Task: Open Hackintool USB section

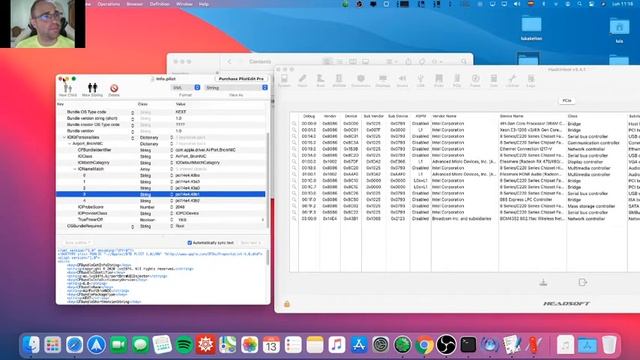Action: click(420, 80)
